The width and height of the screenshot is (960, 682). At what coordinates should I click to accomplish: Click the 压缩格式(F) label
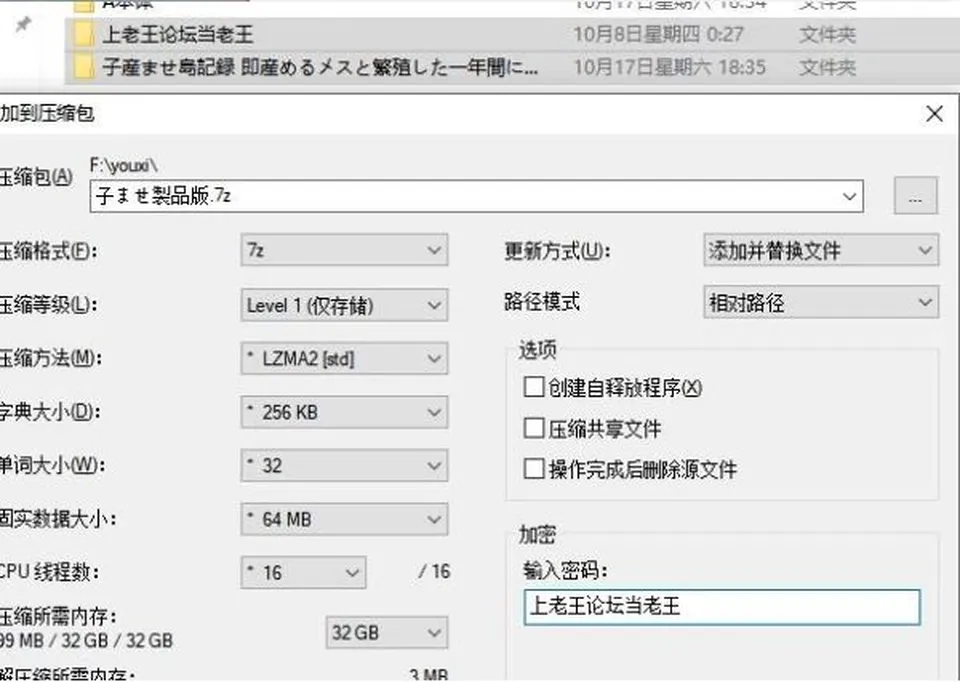[48, 251]
